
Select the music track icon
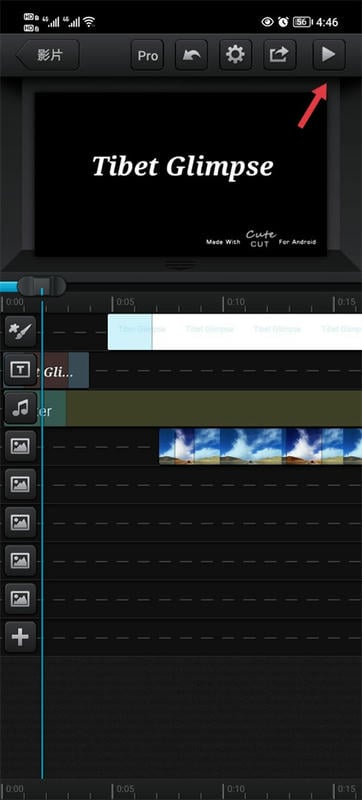20,408
